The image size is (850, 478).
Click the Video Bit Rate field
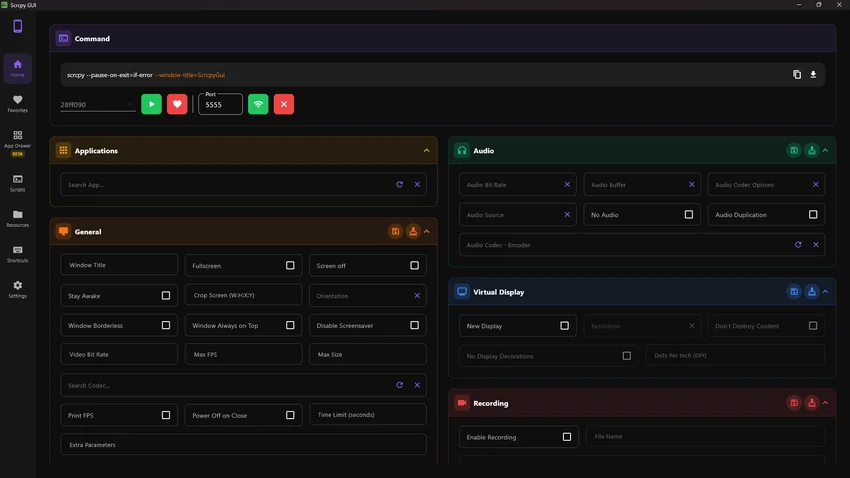click(x=119, y=354)
